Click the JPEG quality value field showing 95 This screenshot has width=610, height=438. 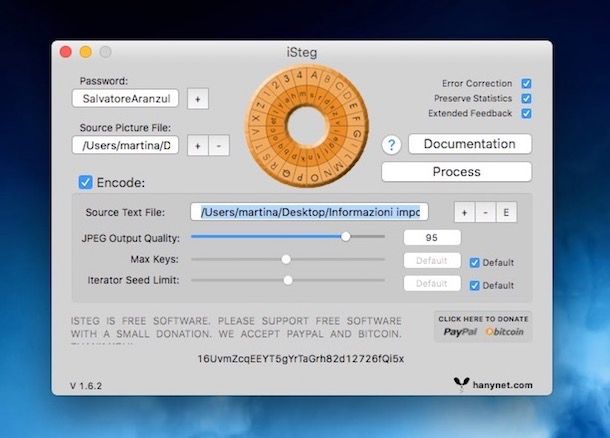432,237
